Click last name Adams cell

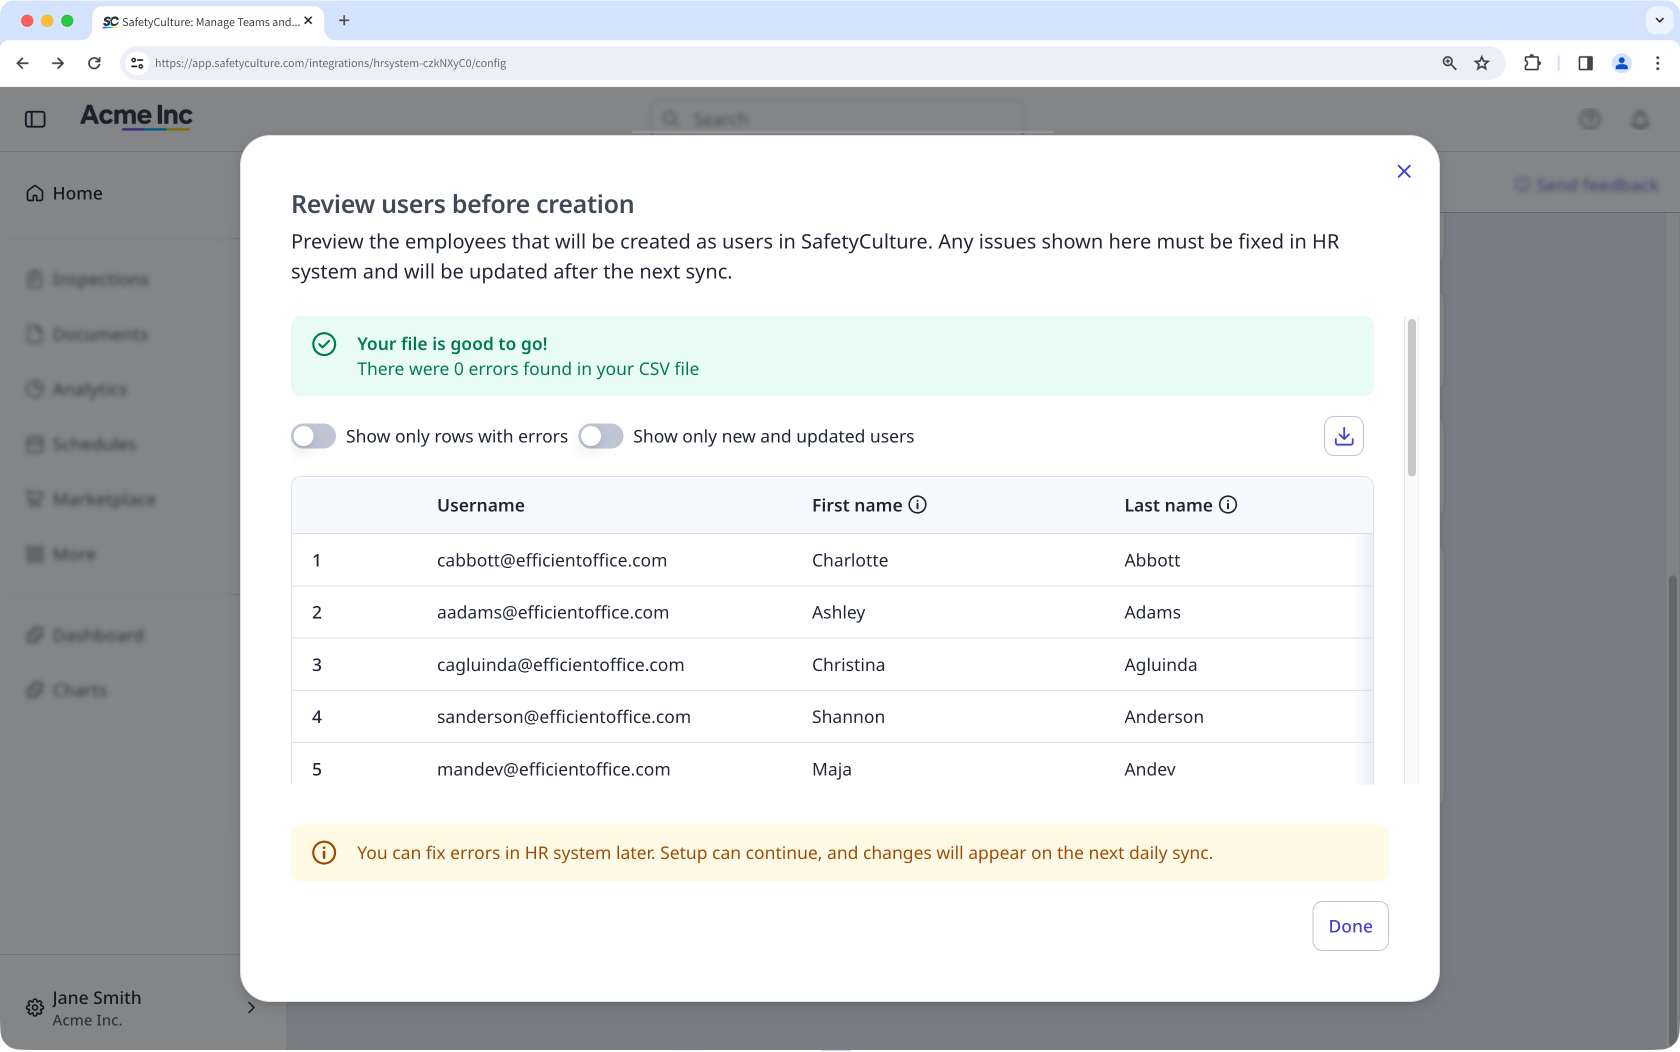pos(1152,612)
